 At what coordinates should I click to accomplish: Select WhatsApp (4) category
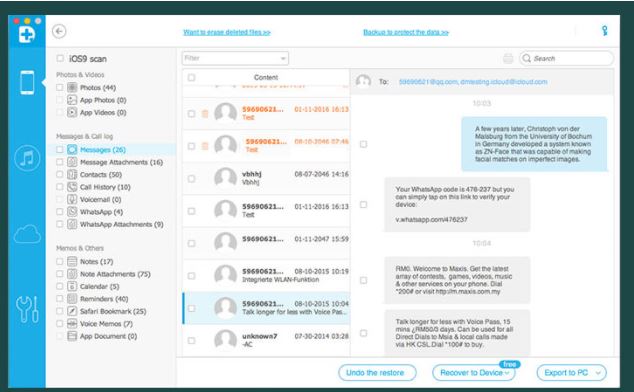(101, 212)
